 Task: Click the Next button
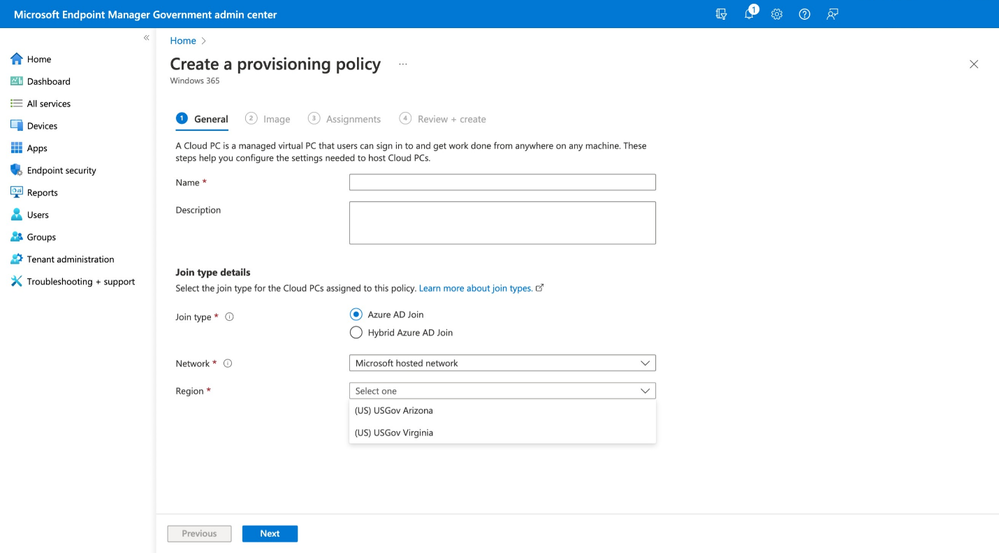[270, 533]
